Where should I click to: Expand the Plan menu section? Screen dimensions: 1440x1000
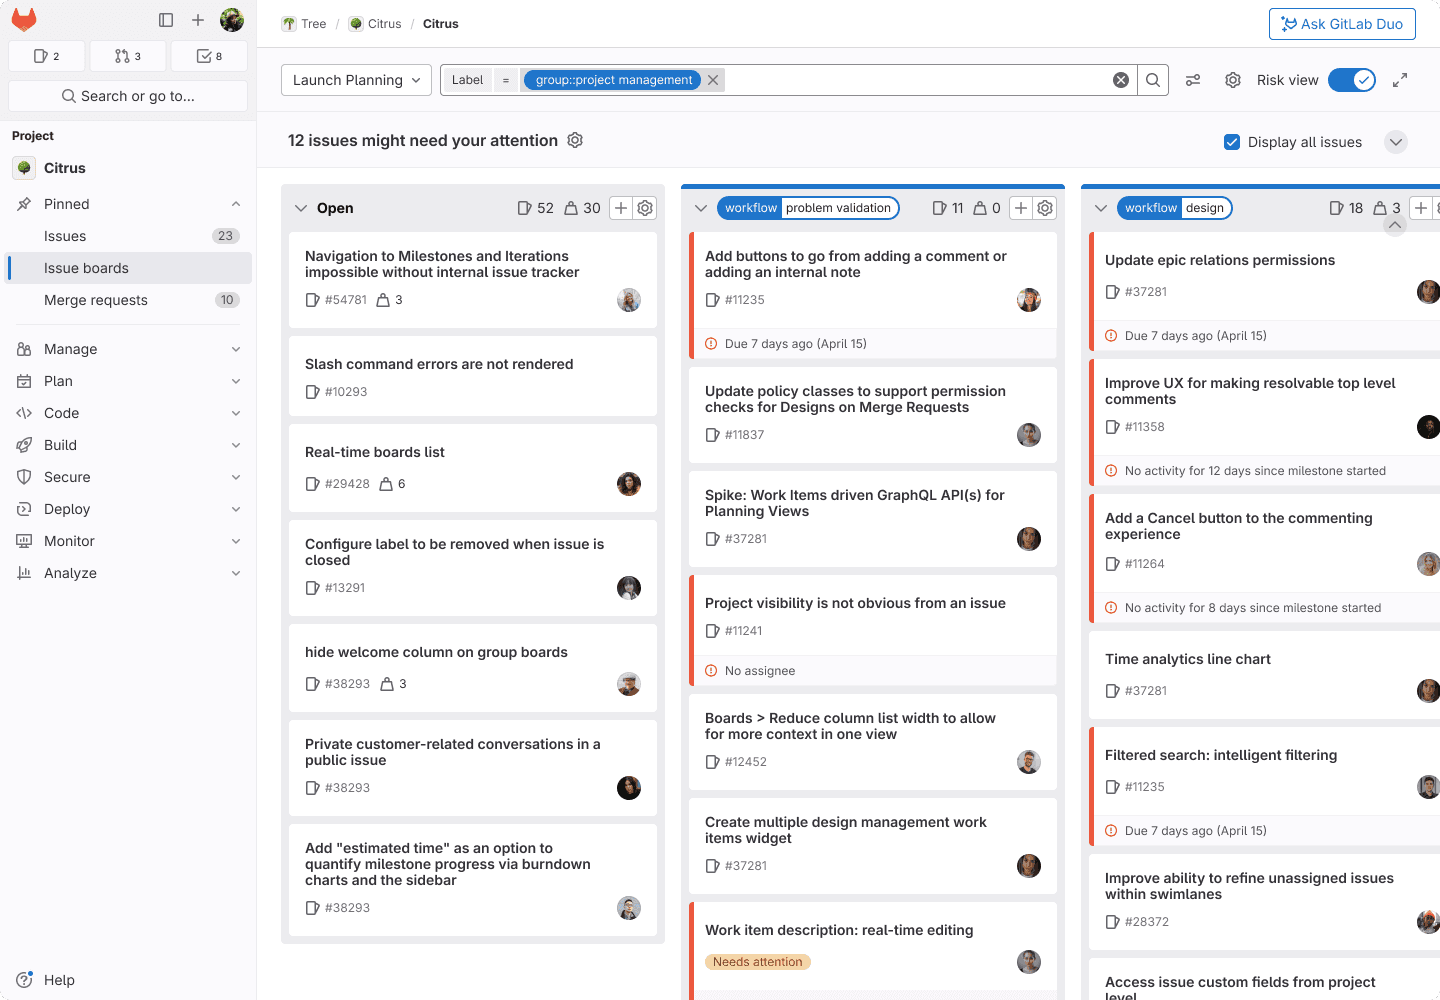(128, 381)
